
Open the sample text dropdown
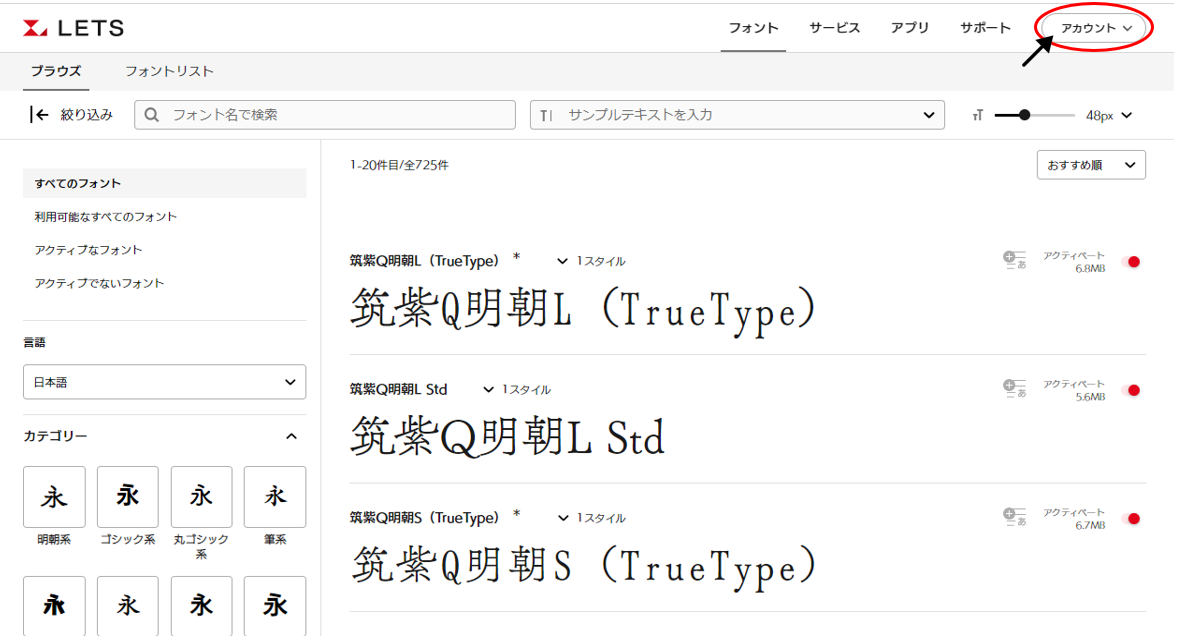[929, 115]
